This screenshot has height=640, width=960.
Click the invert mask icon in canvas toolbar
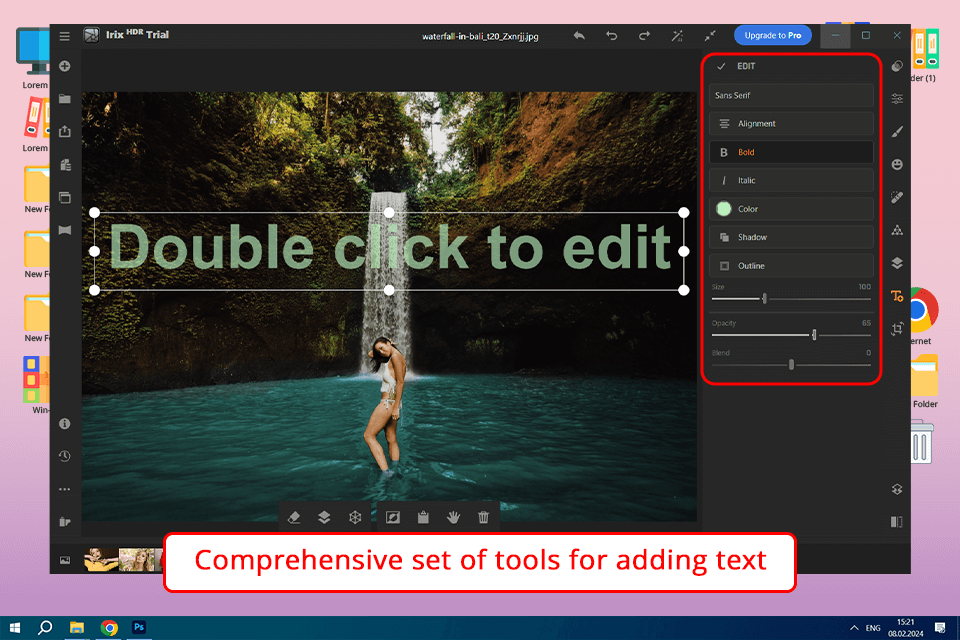pyautogui.click(x=392, y=518)
